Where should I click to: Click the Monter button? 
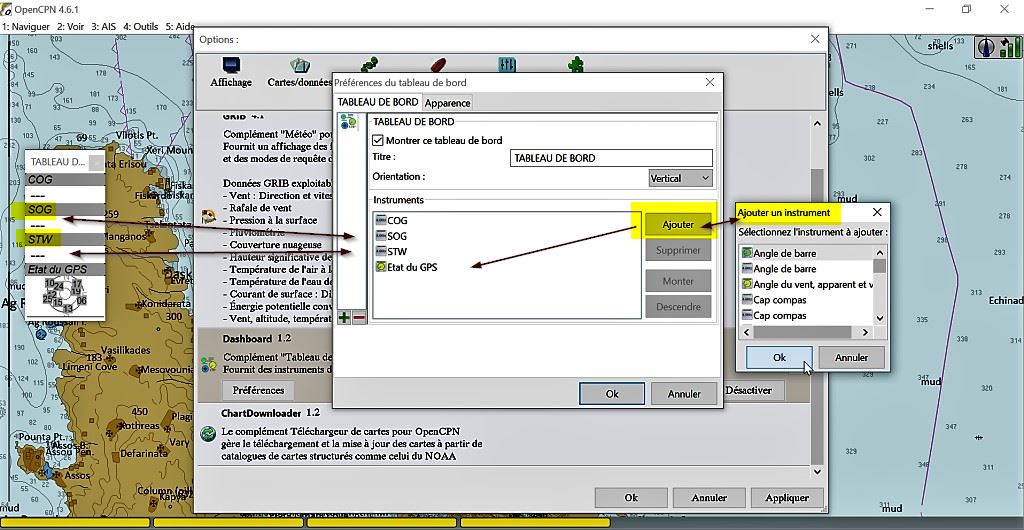click(x=678, y=281)
